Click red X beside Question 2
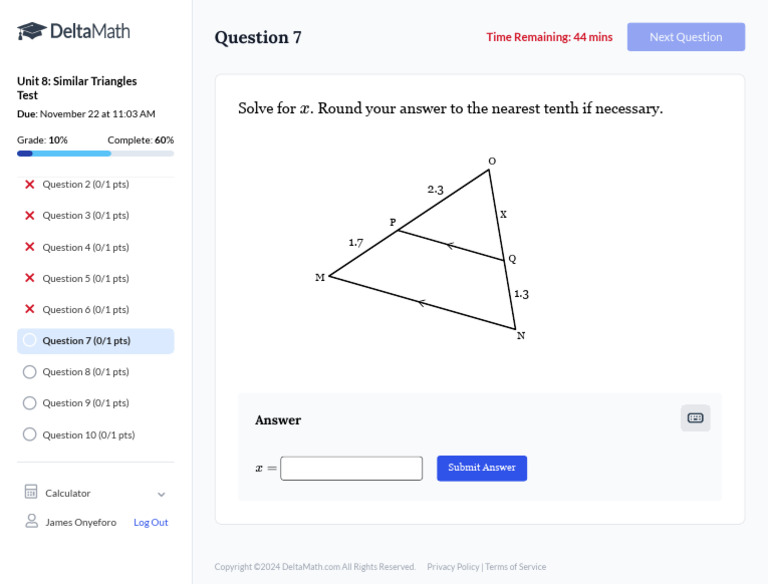 pos(30,184)
